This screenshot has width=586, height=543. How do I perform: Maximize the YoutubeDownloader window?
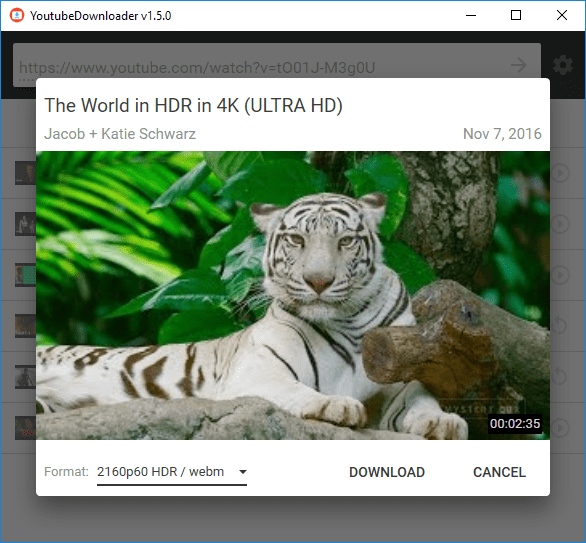pos(516,15)
